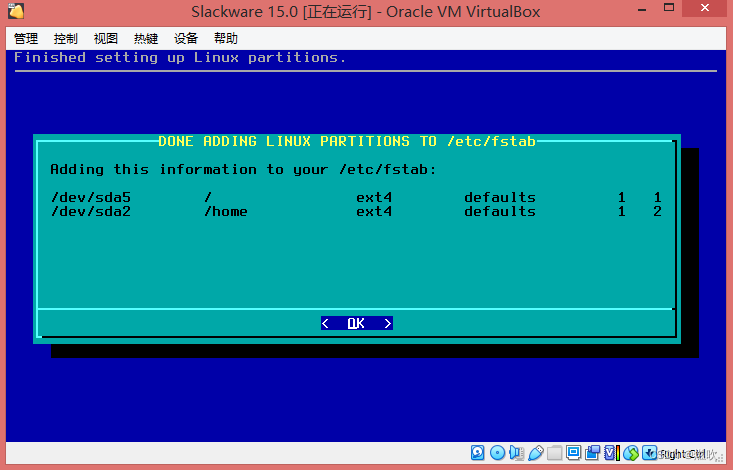
Task: Open the 视图 menu
Action: [x=106, y=38]
